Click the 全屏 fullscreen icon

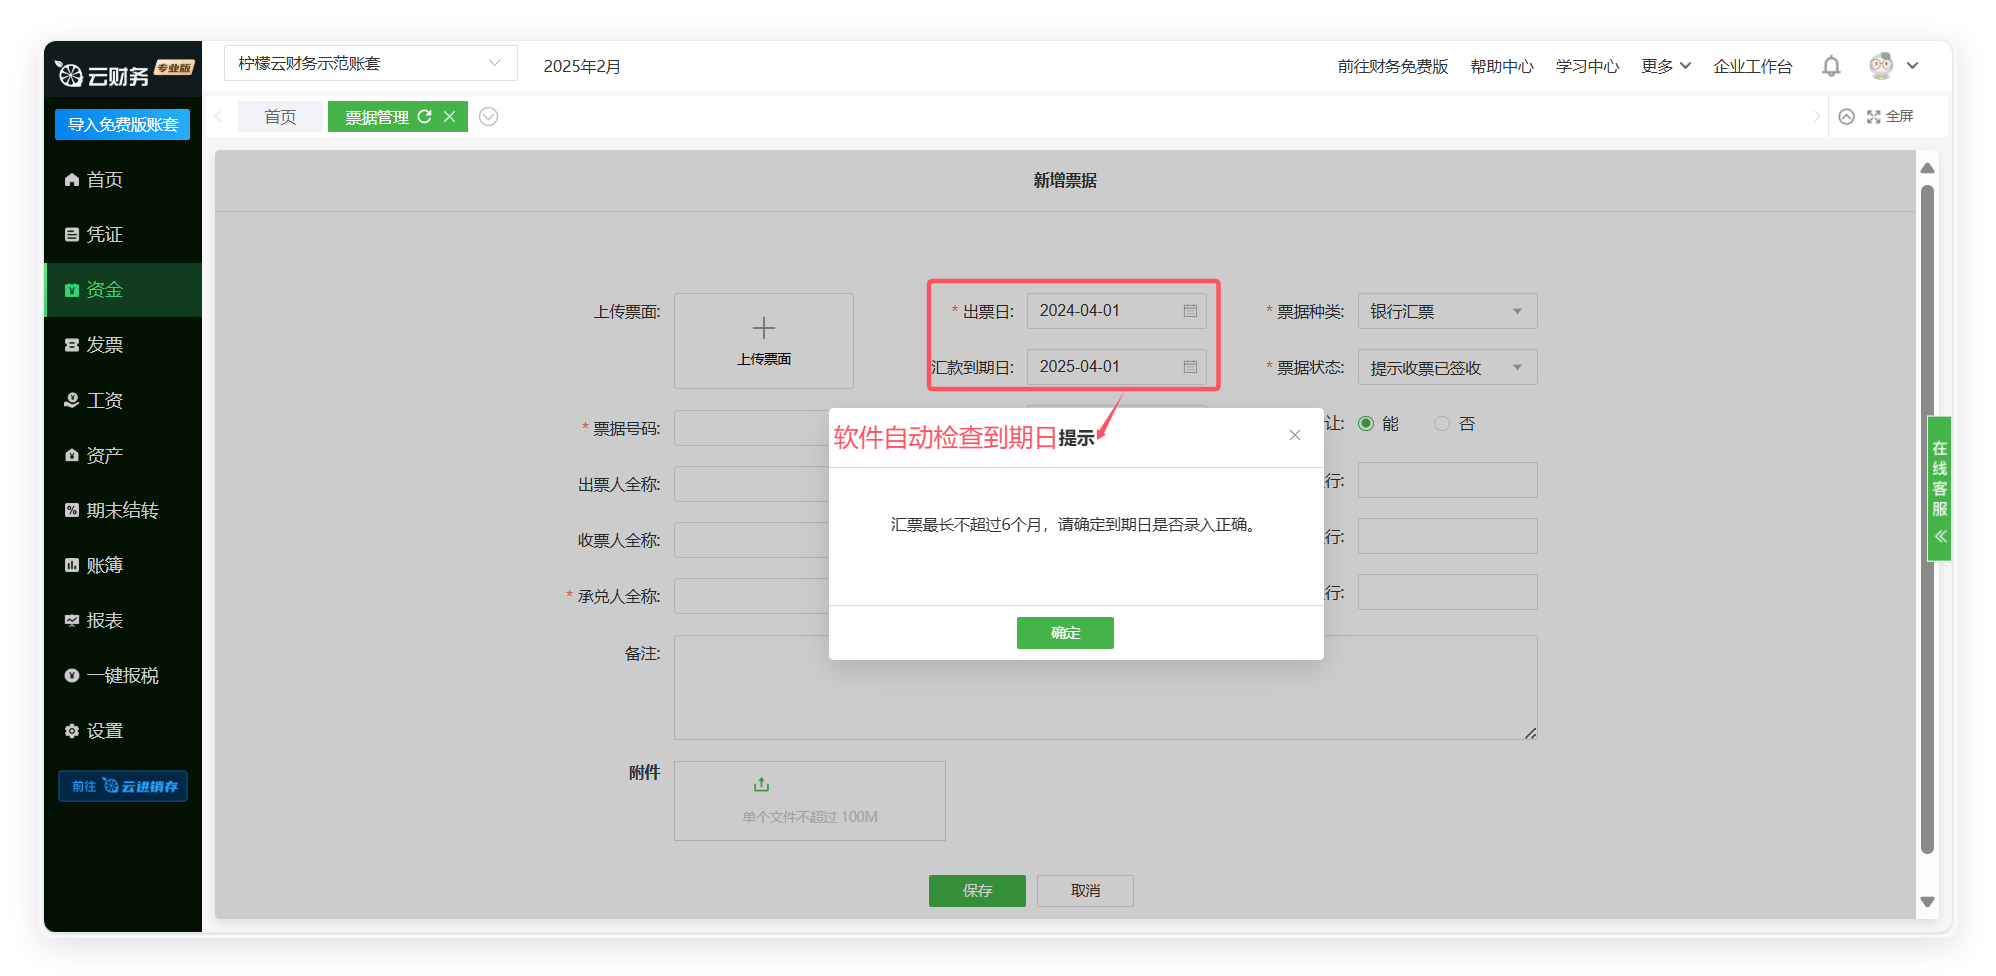[x=1874, y=117]
